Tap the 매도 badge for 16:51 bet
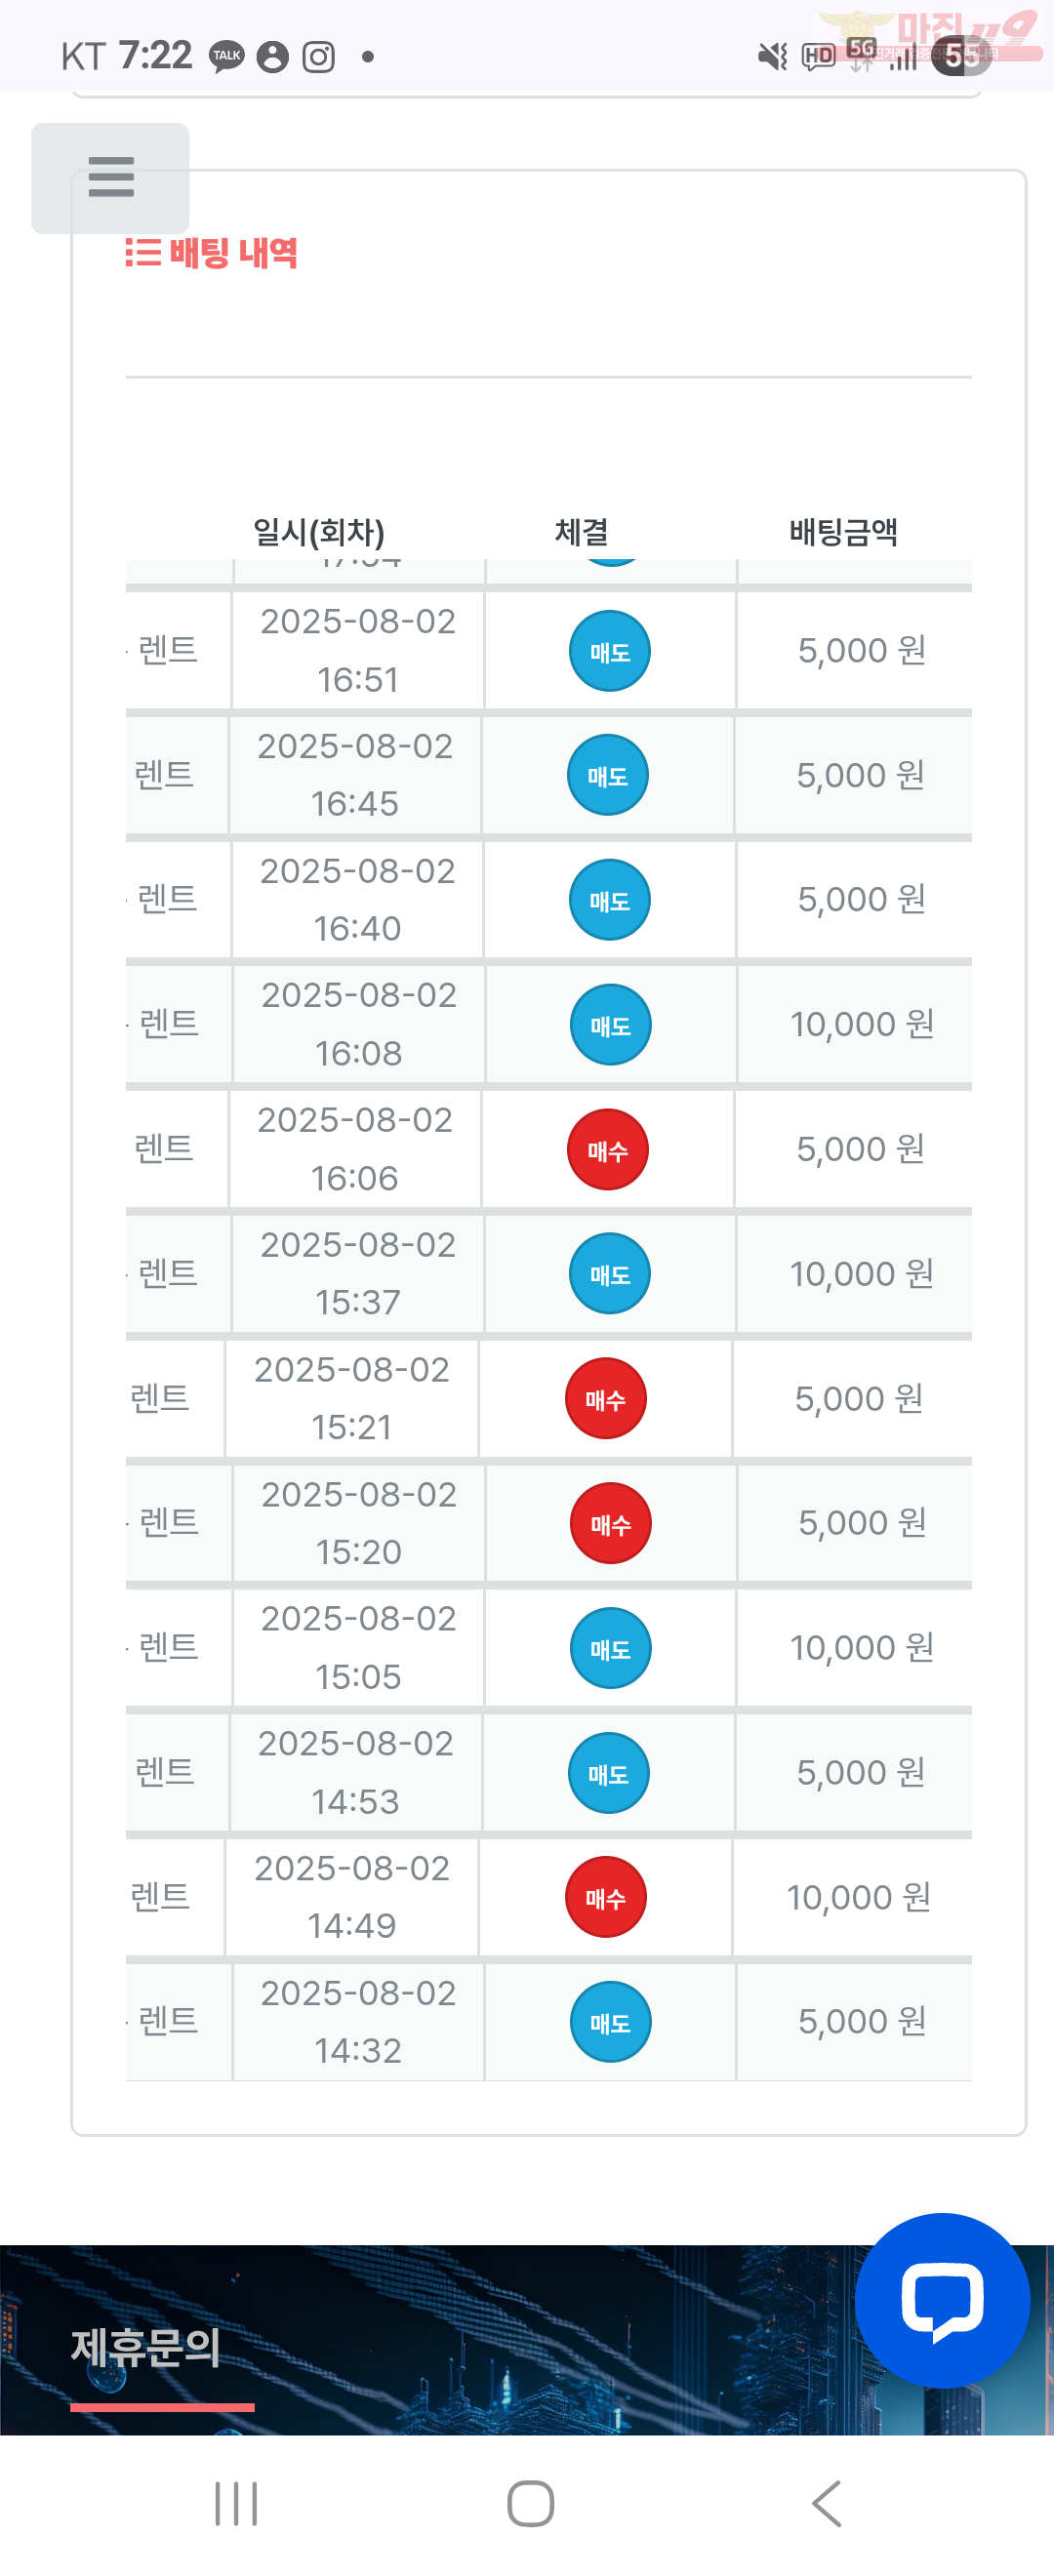The height and width of the screenshot is (2576, 1054). click(x=610, y=651)
